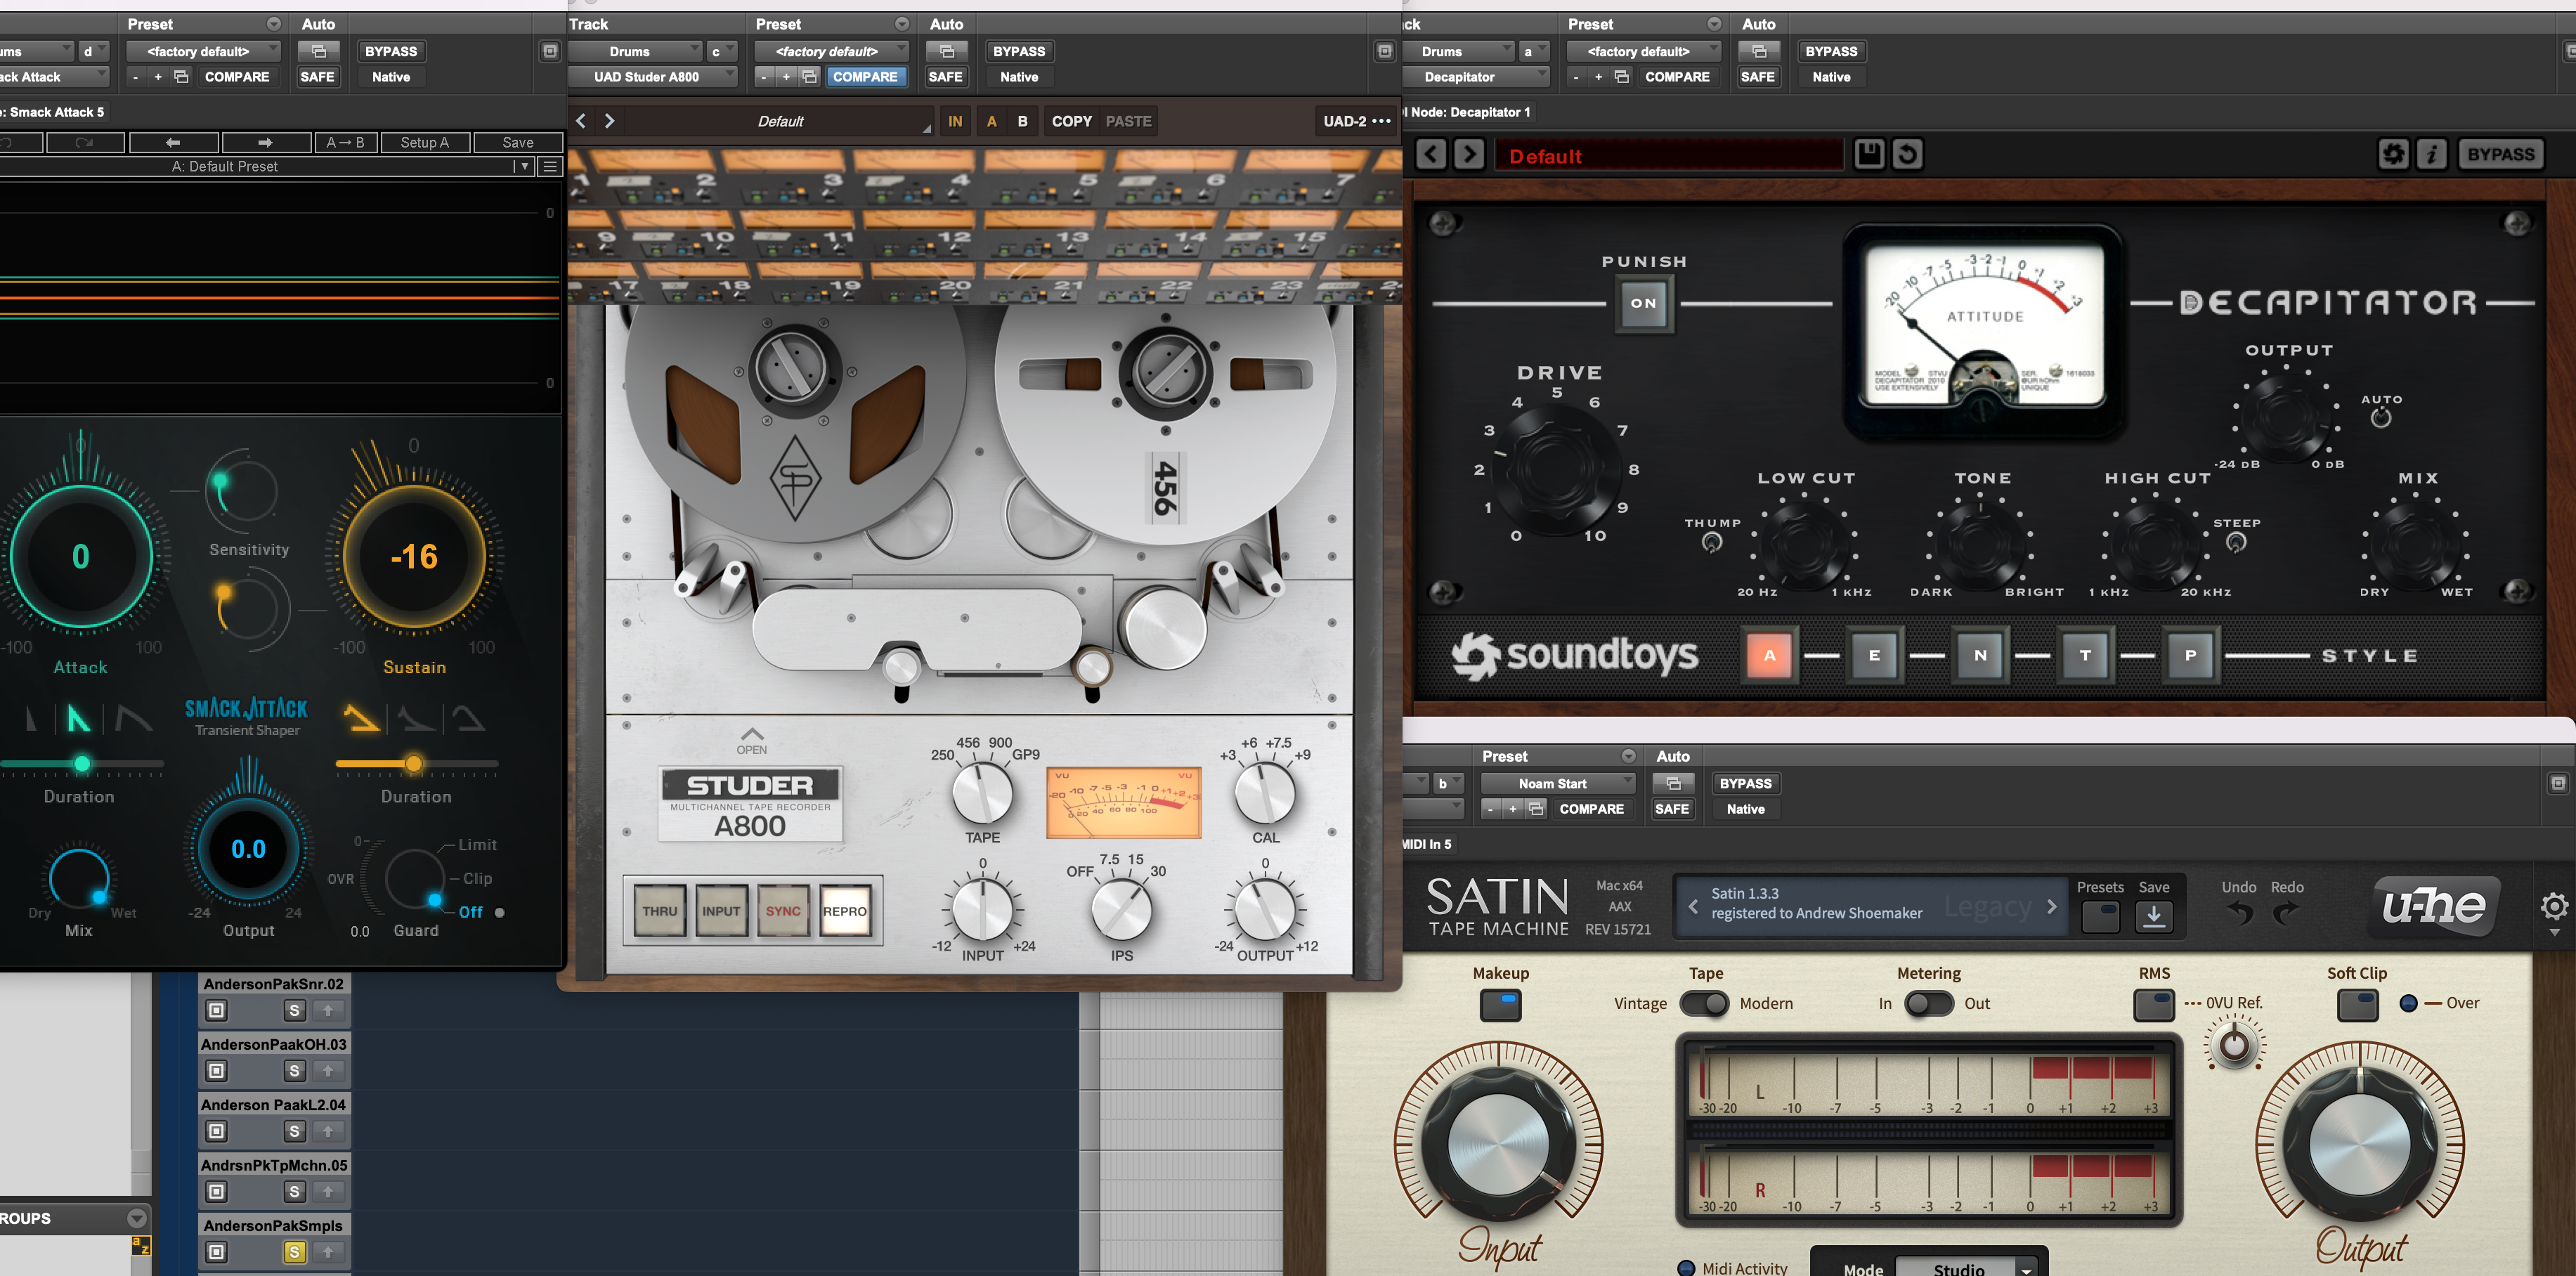
Task: Click Decapitator revert preset icon
Action: 1907,154
